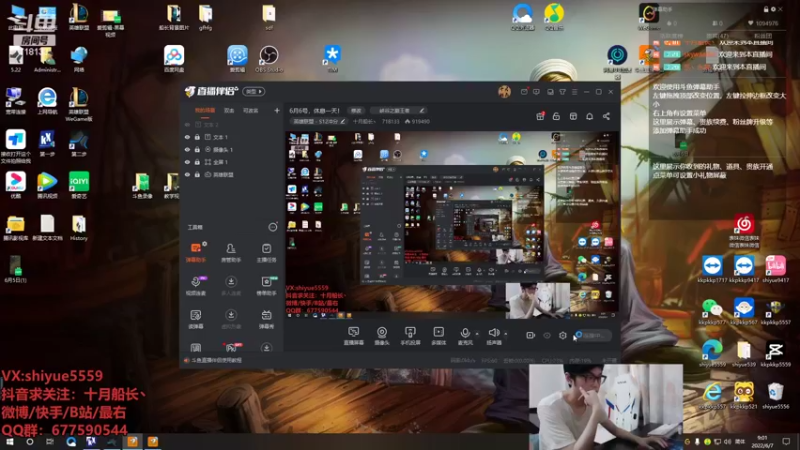Screen dimensions: 800x450
Task: Select the Recycle Bin desktop icon
Action: pyautogui.click(x=776, y=396)
